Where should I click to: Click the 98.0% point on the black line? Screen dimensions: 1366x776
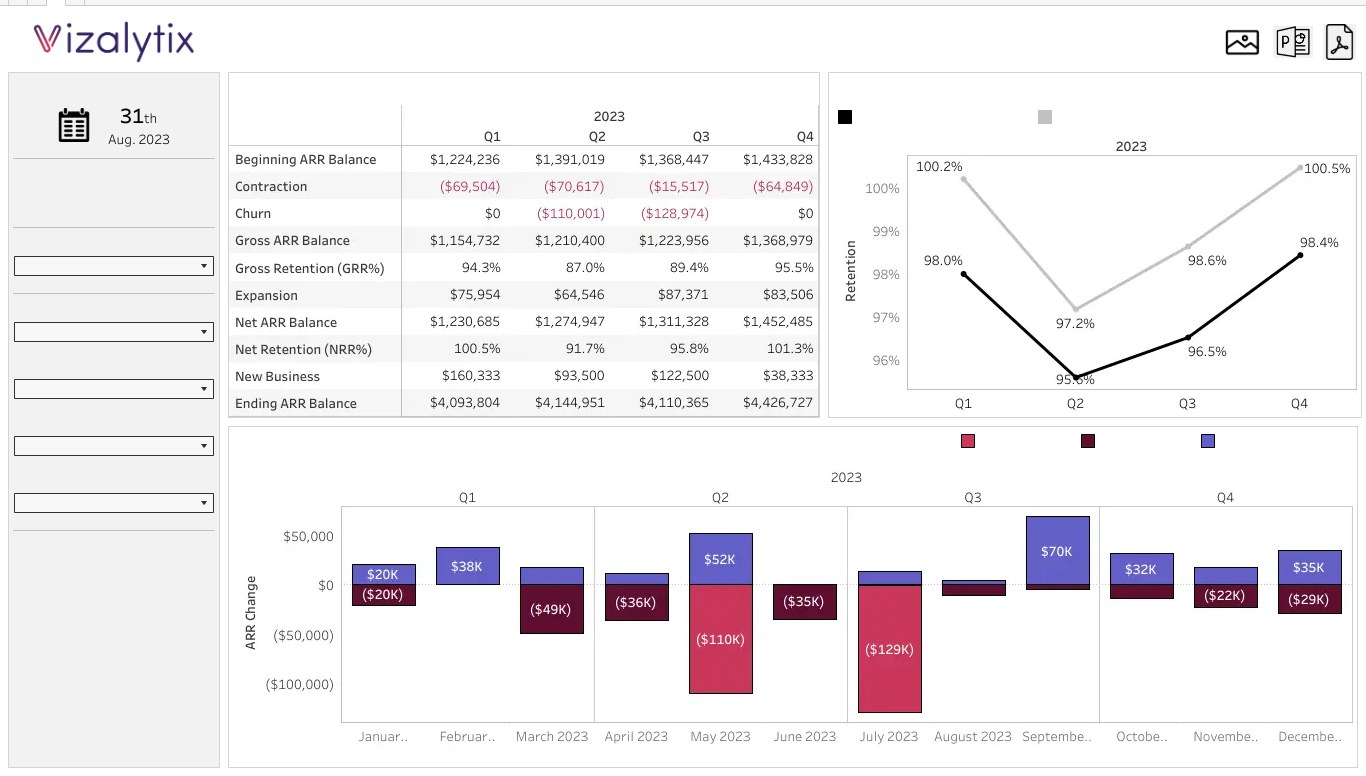963,274
